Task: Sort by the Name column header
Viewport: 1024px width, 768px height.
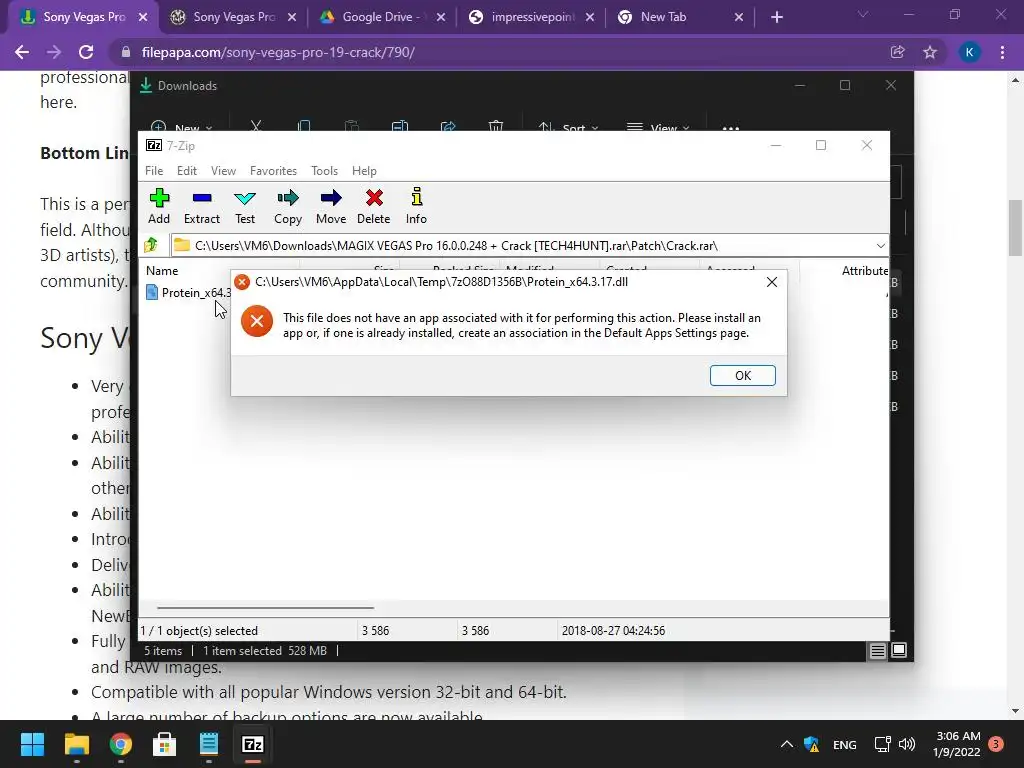Action: 162,270
